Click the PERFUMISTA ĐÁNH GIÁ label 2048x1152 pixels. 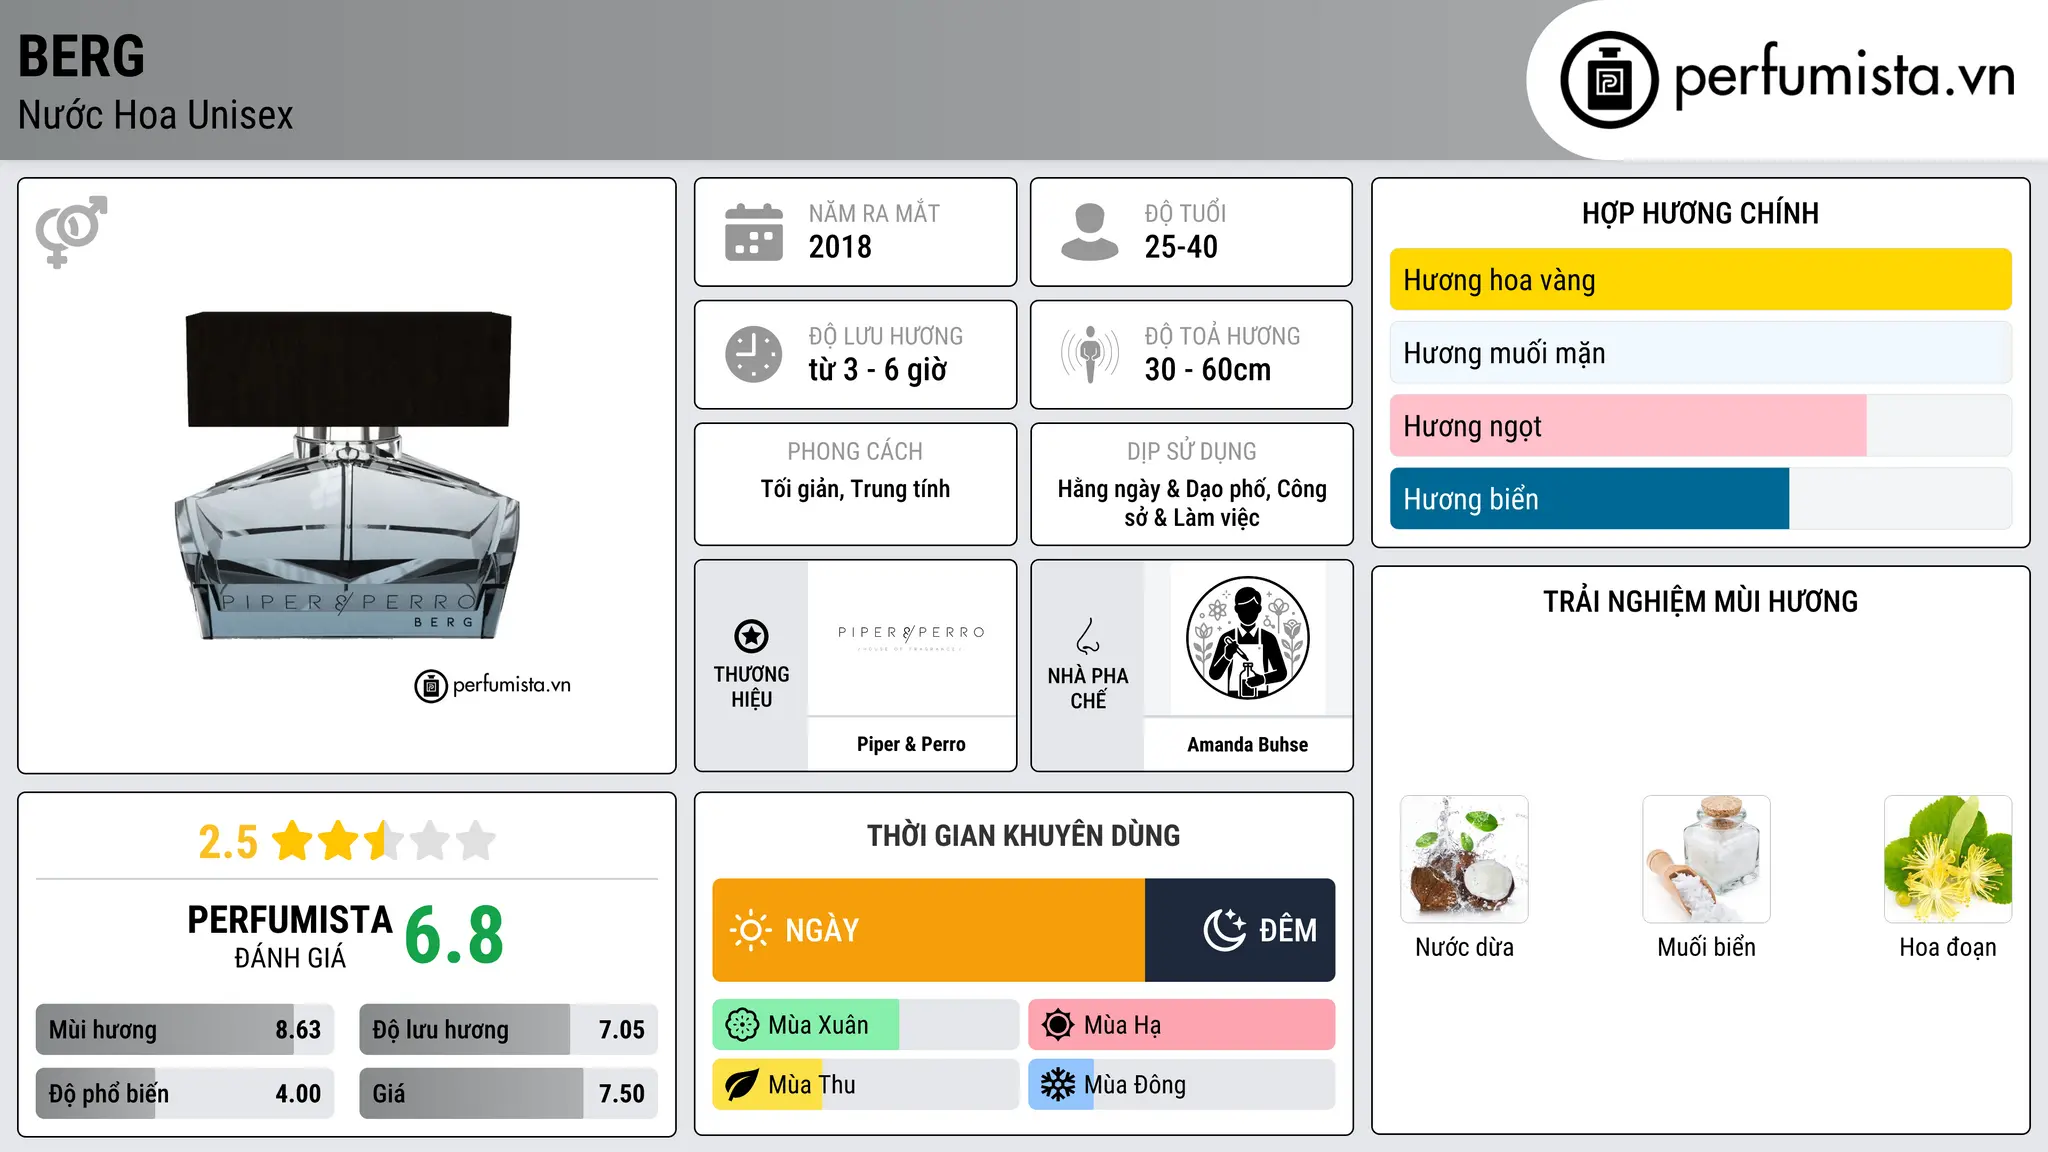[290, 936]
